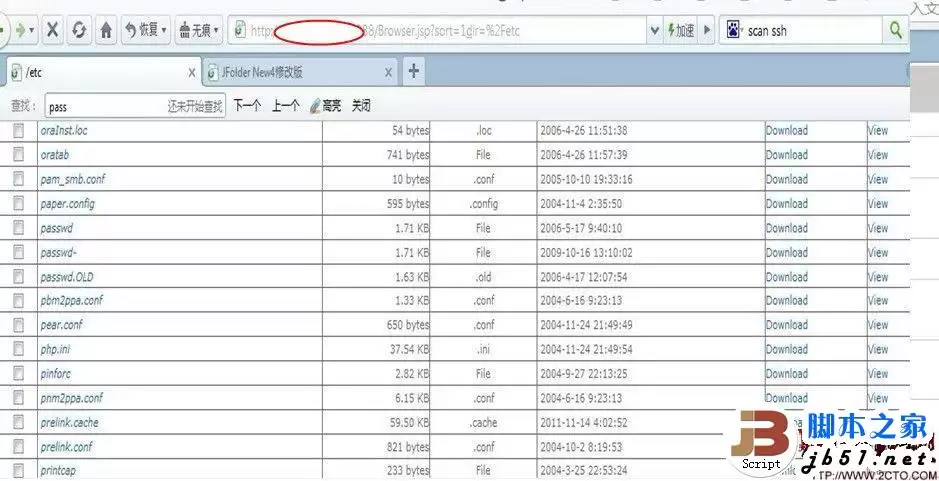Click 关闭 to close find bar
The height and width of the screenshot is (481, 939).
[x=361, y=106]
